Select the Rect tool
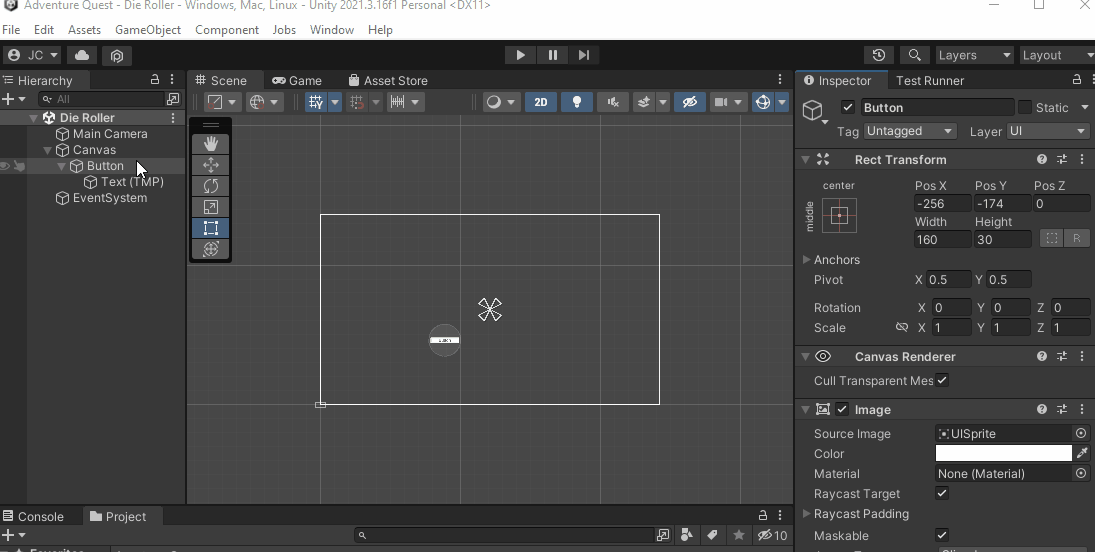This screenshot has width=1095, height=552. pyautogui.click(x=210, y=228)
